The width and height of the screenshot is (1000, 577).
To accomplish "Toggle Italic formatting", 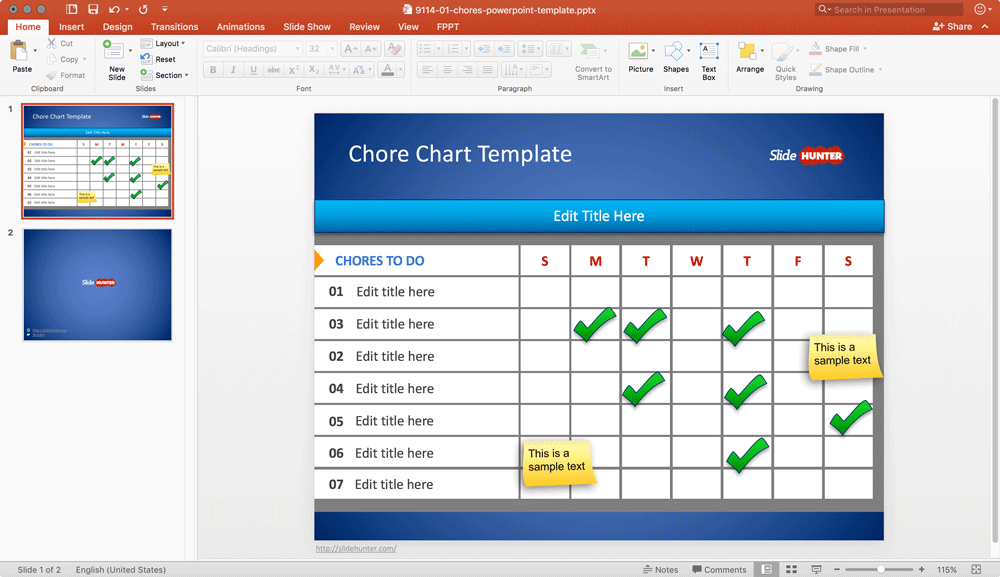I will [233, 69].
